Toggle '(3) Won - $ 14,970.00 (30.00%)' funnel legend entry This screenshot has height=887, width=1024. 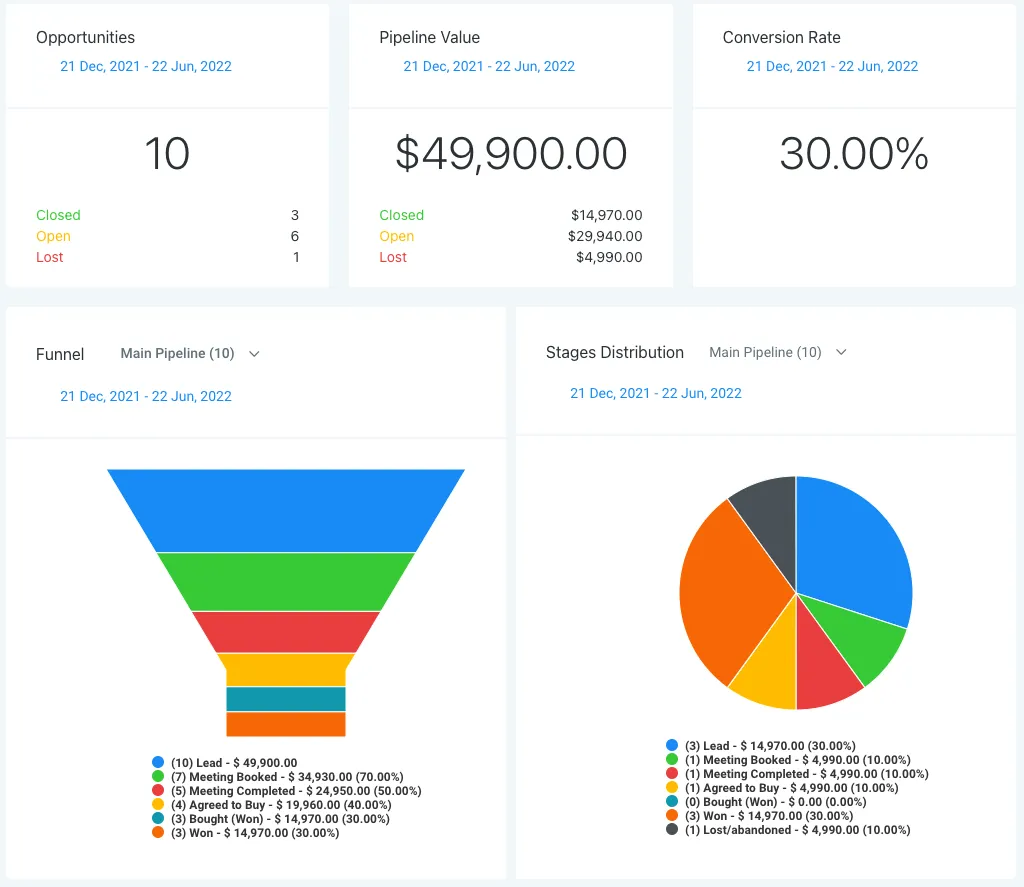coord(255,833)
